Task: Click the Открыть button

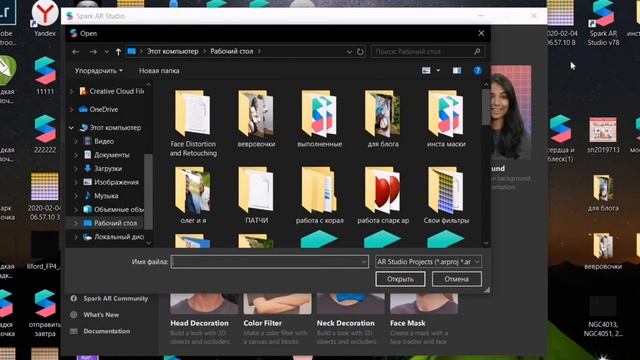Action: (400, 279)
